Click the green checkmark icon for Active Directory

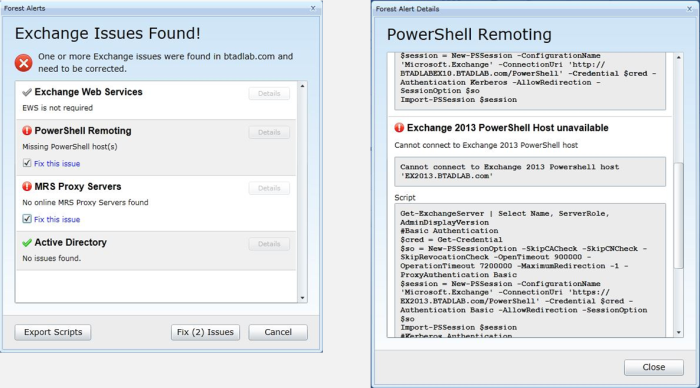(27, 242)
